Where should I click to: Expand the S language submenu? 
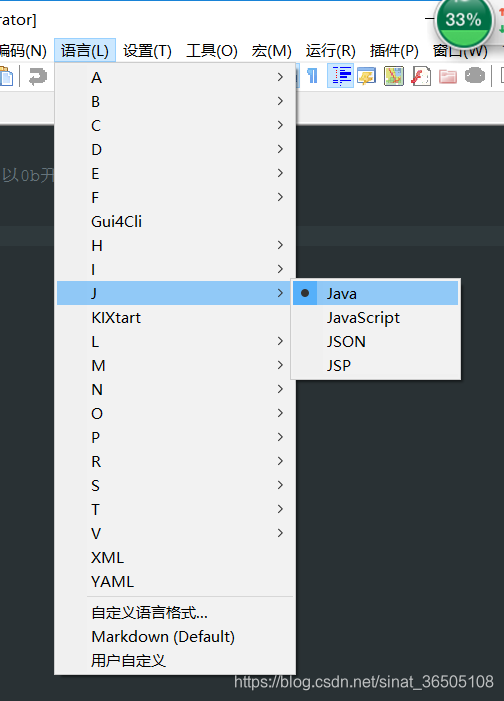click(x=175, y=485)
